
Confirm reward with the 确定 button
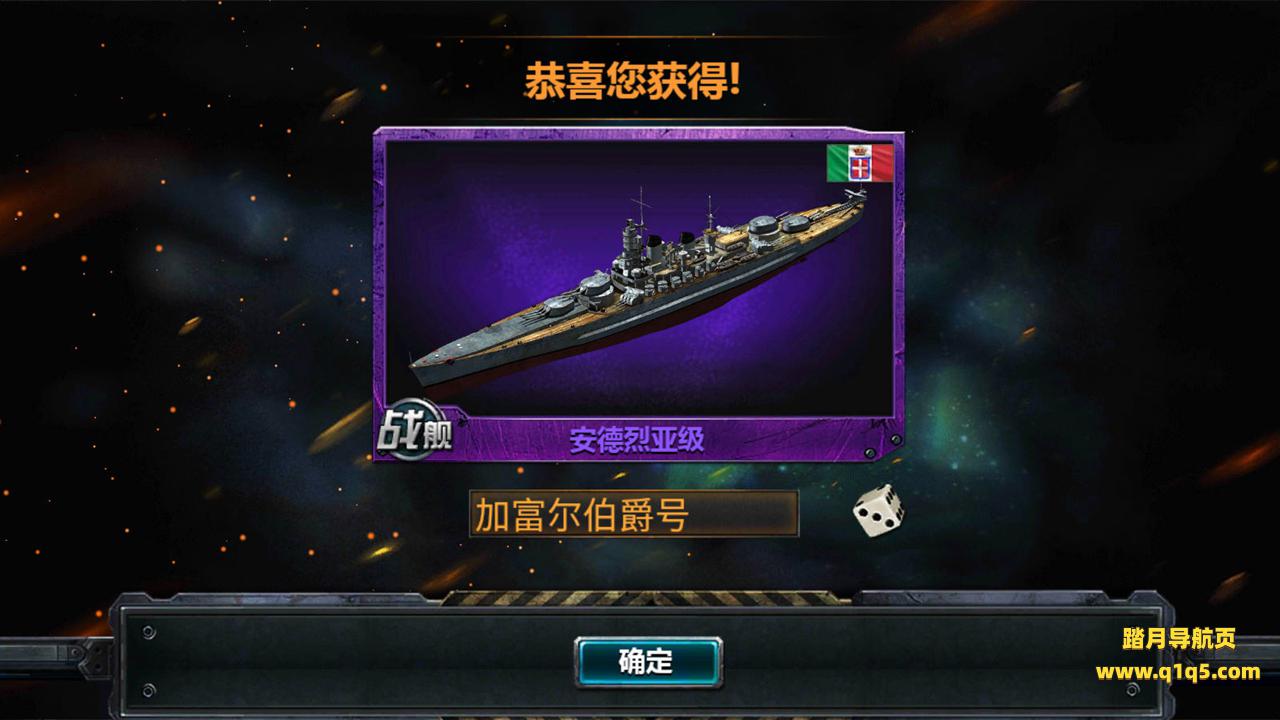[x=647, y=662]
